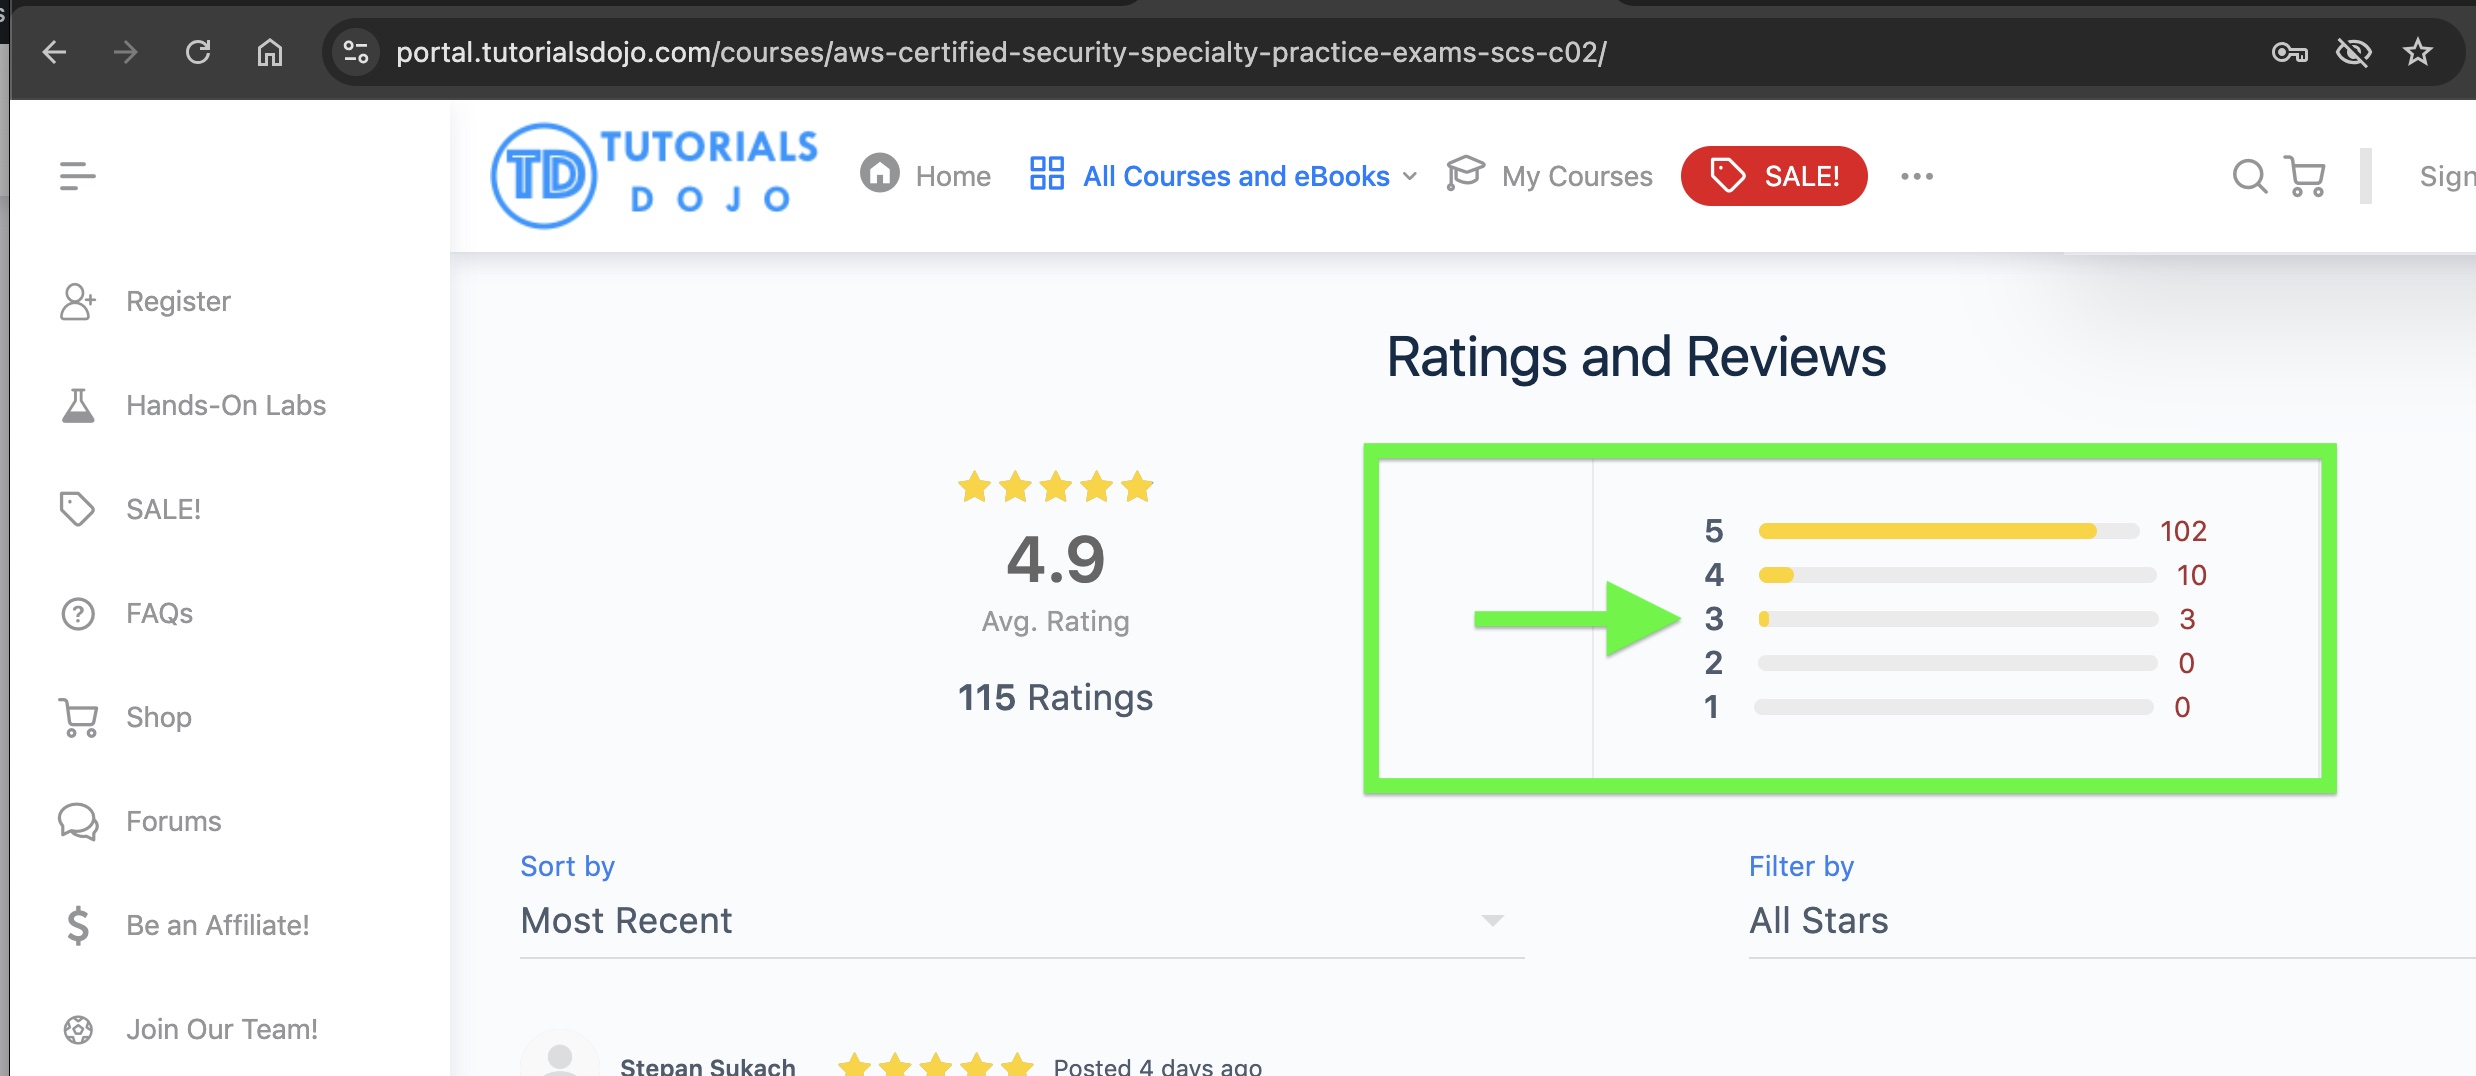Image resolution: width=2476 pixels, height=1076 pixels.
Task: Click the red SALE! button
Action: 1774,176
